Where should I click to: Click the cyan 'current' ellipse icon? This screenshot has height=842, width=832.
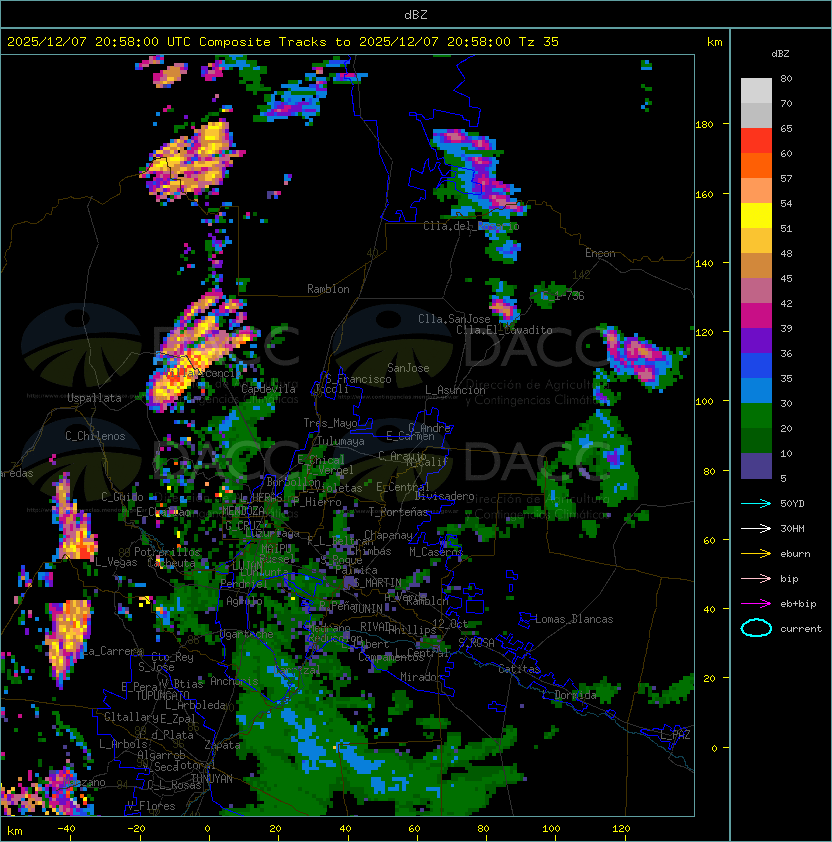[756, 628]
